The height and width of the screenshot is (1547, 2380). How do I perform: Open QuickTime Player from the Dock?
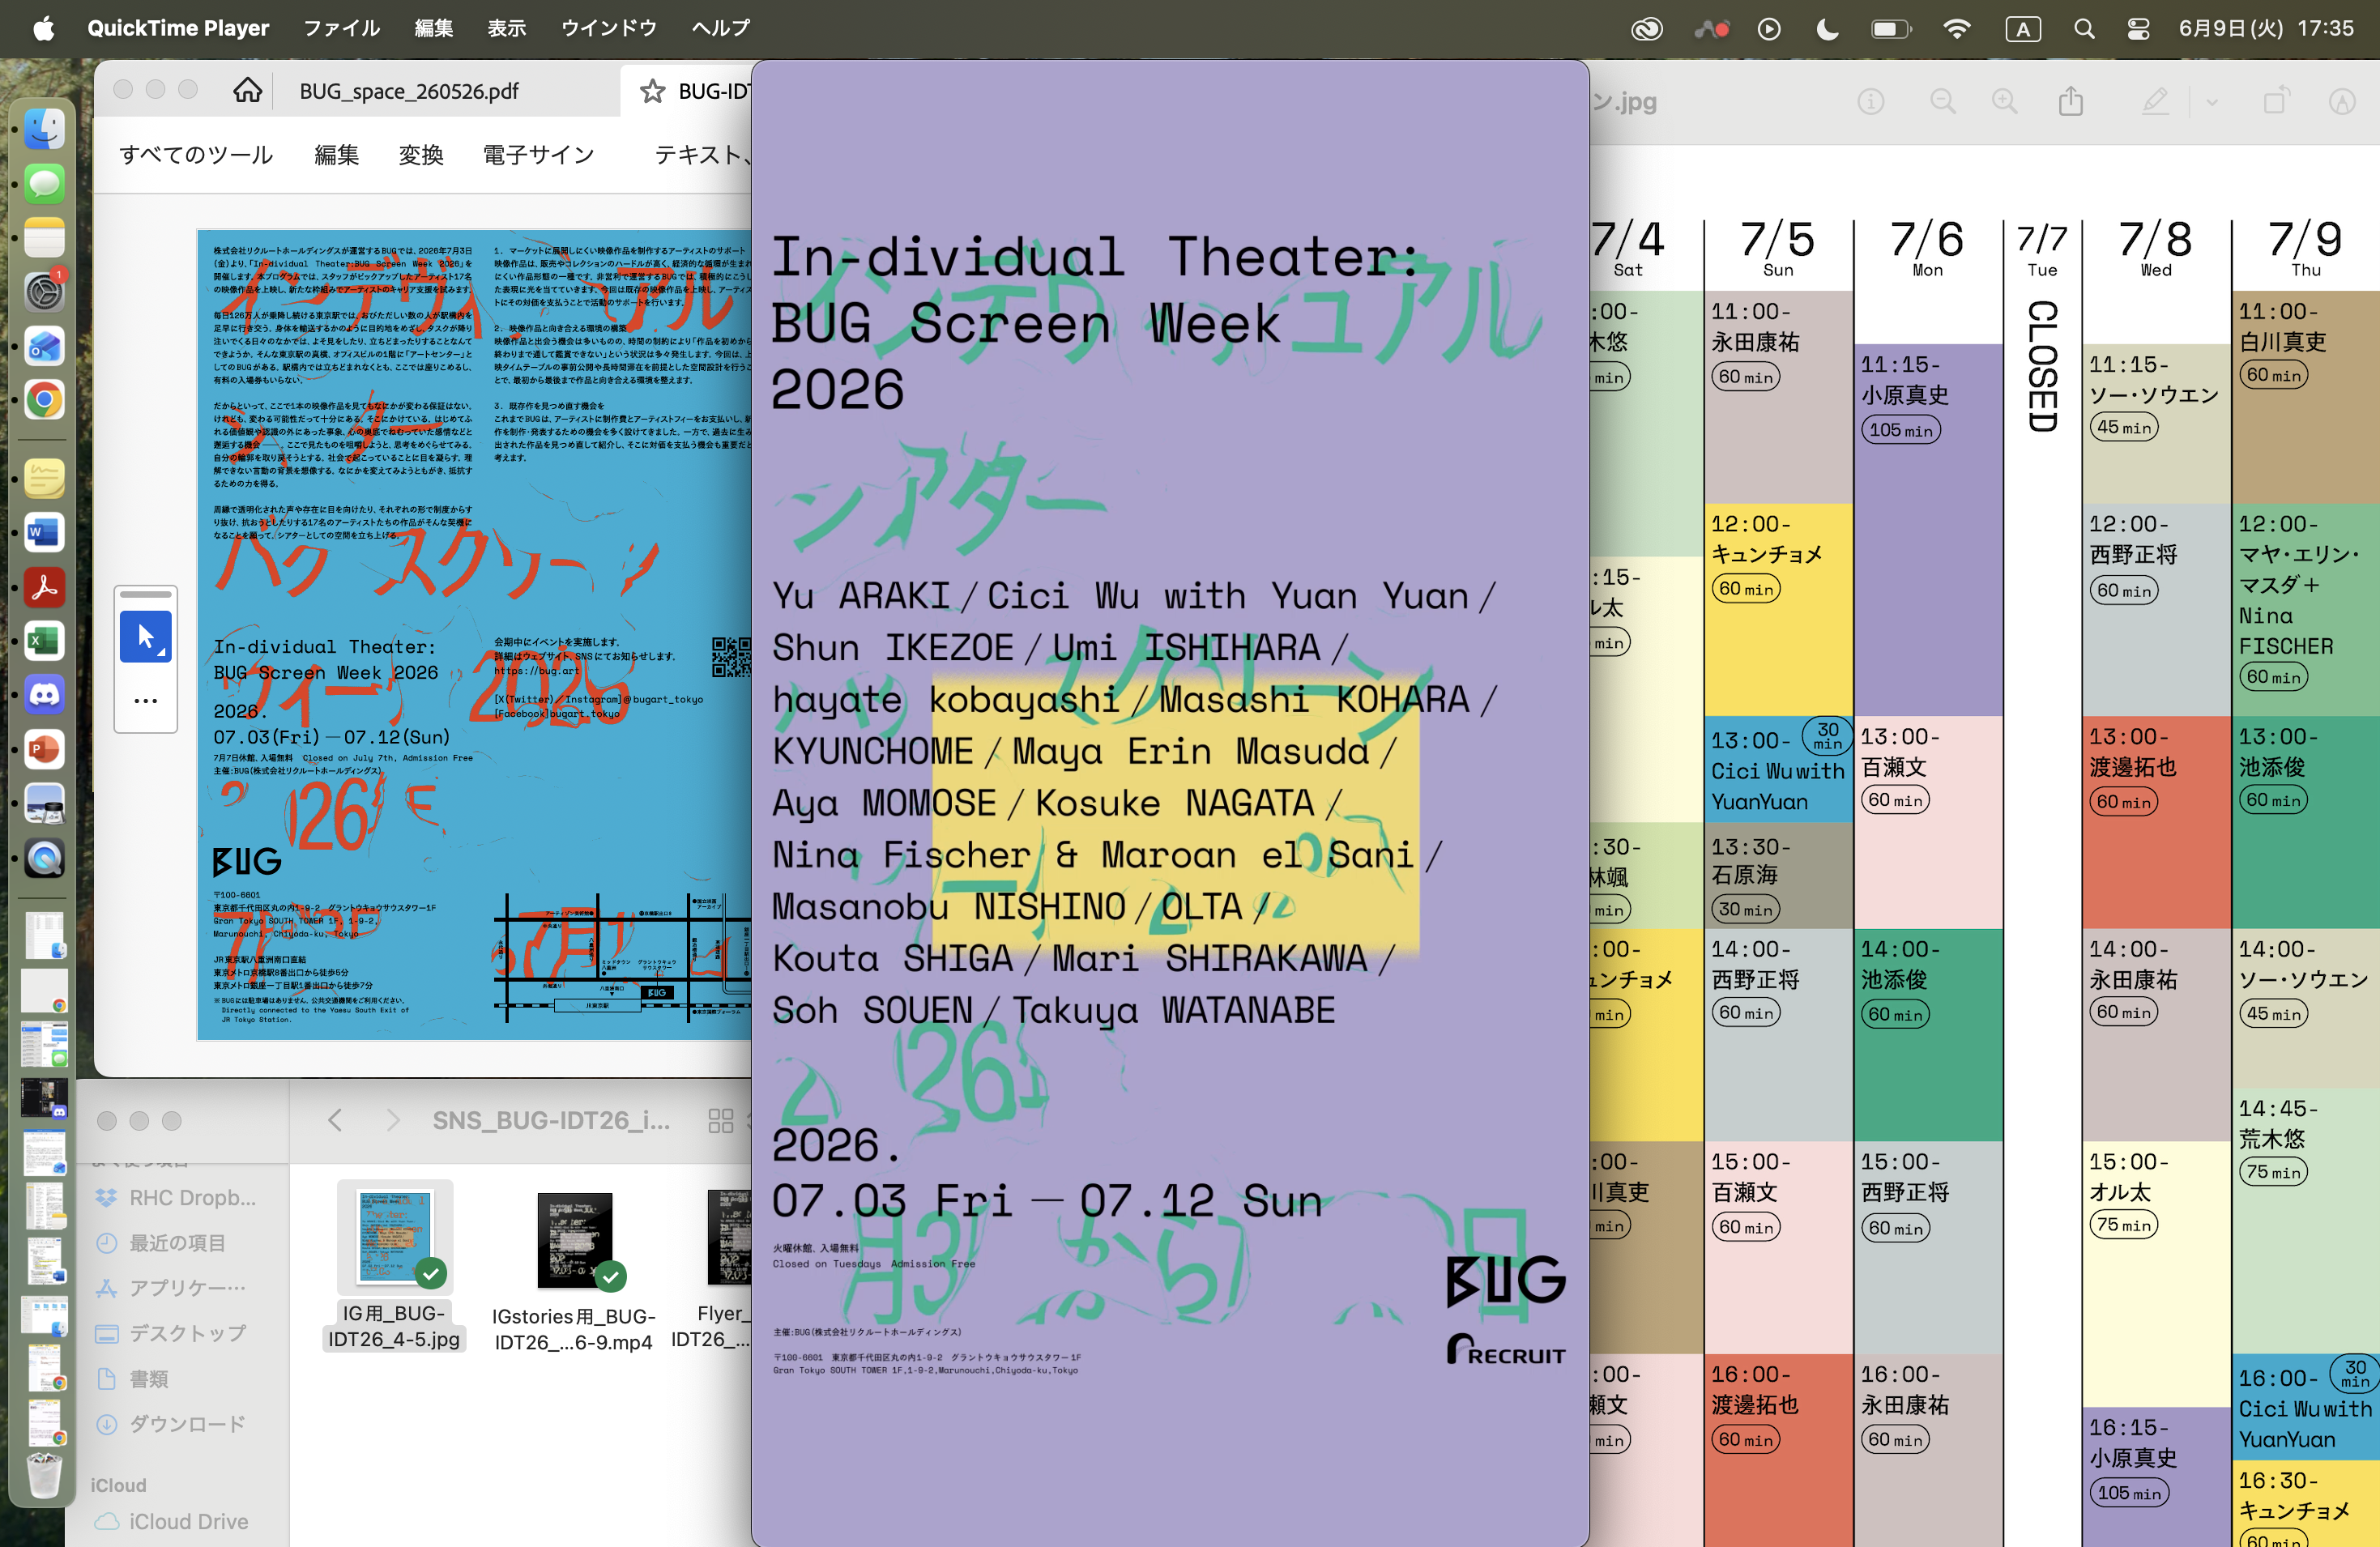click(x=44, y=858)
